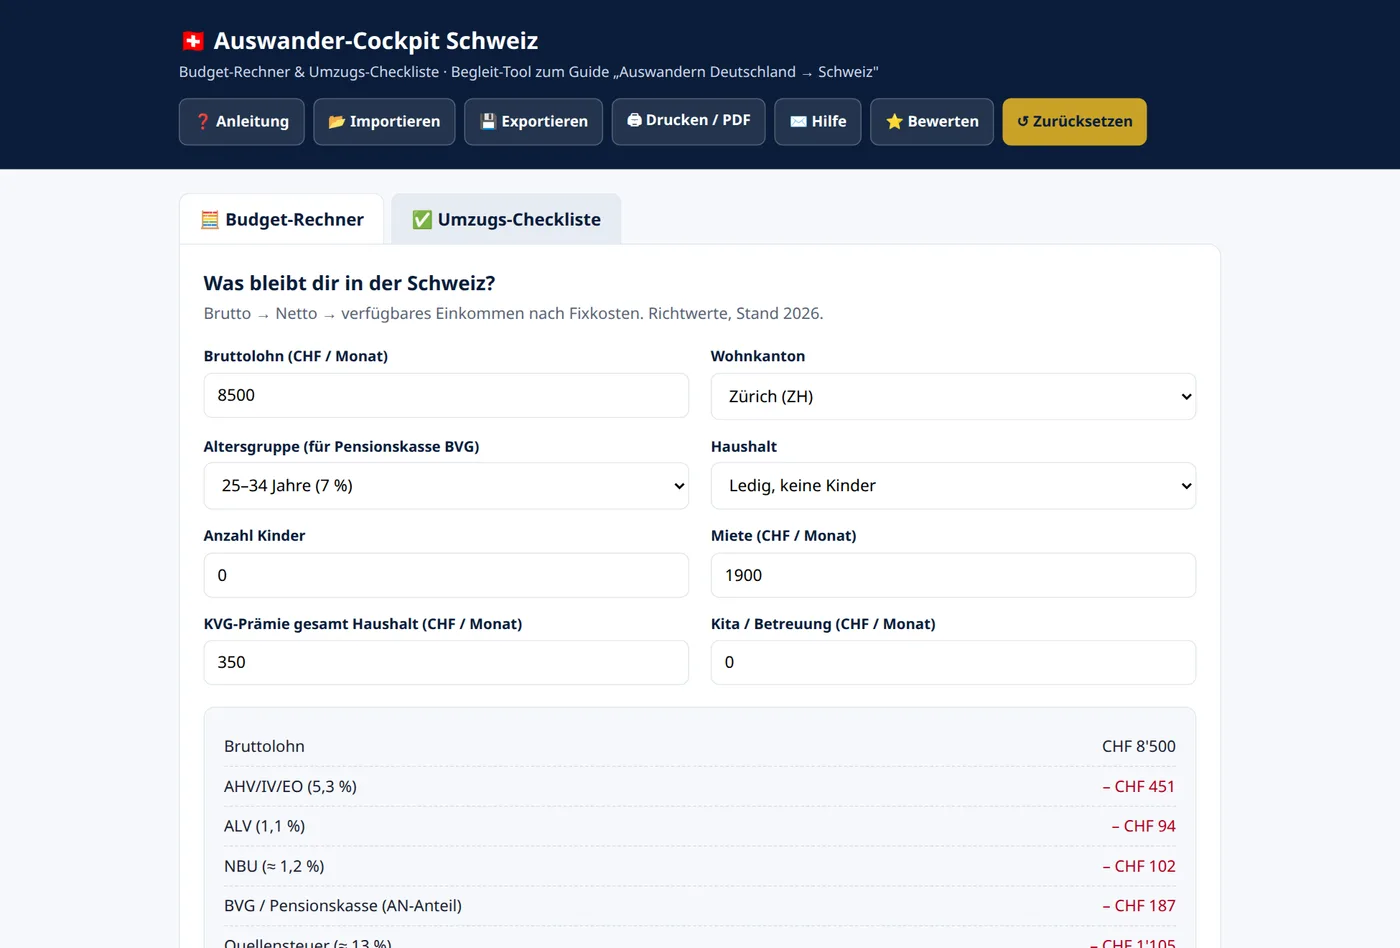Expand the Altersgruppe dropdown
1400x948 pixels.
[446, 486]
